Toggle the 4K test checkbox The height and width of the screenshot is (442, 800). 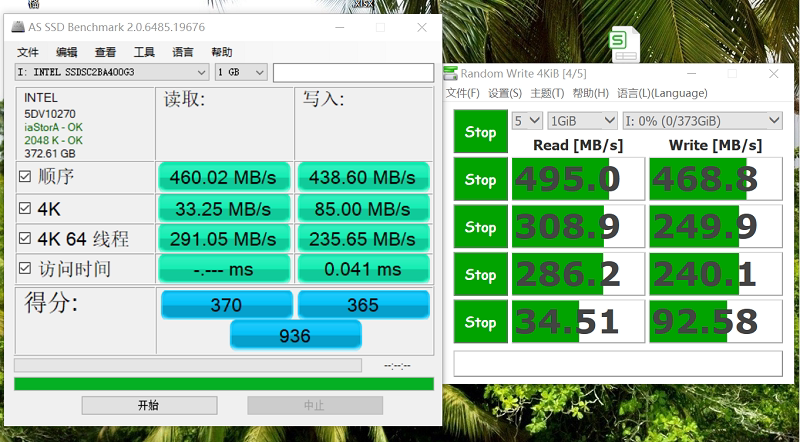[24, 208]
